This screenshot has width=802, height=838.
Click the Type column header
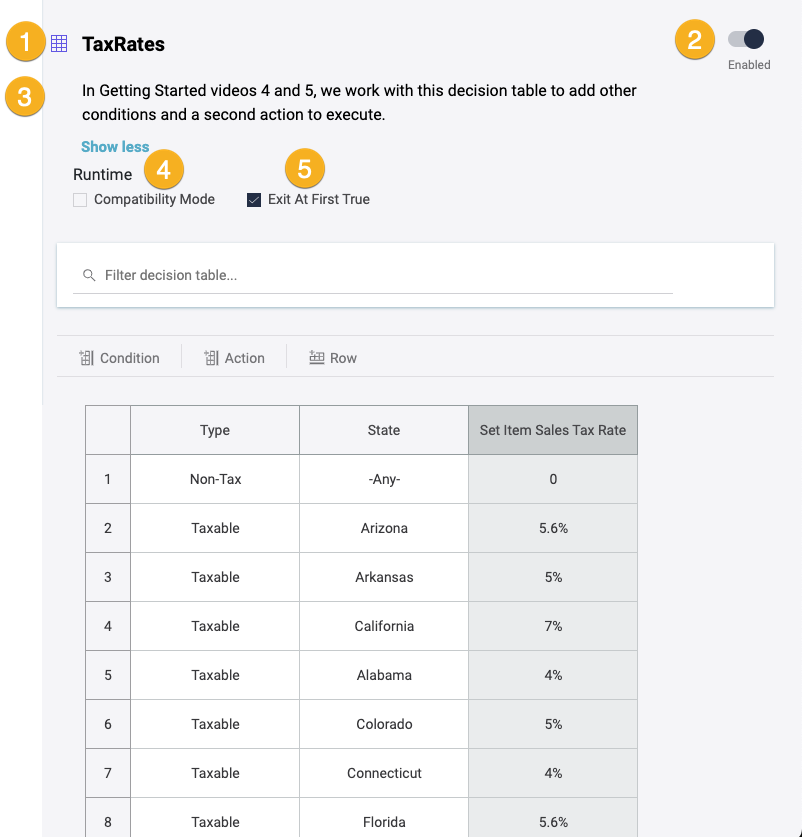coord(215,430)
